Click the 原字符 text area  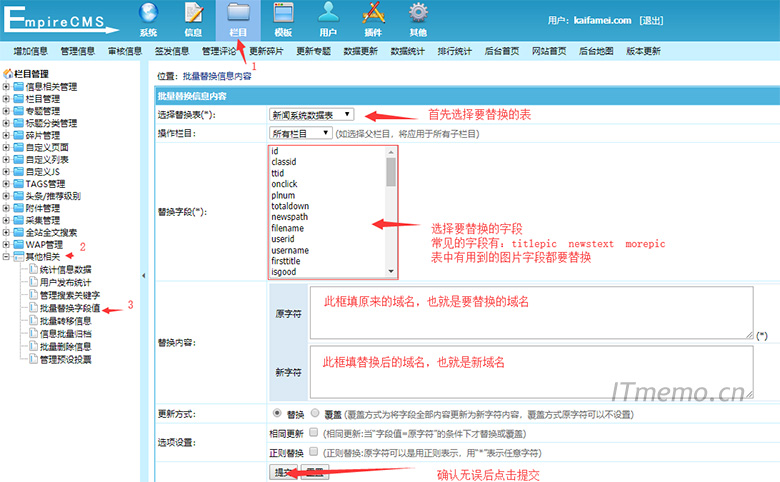tap(531, 313)
